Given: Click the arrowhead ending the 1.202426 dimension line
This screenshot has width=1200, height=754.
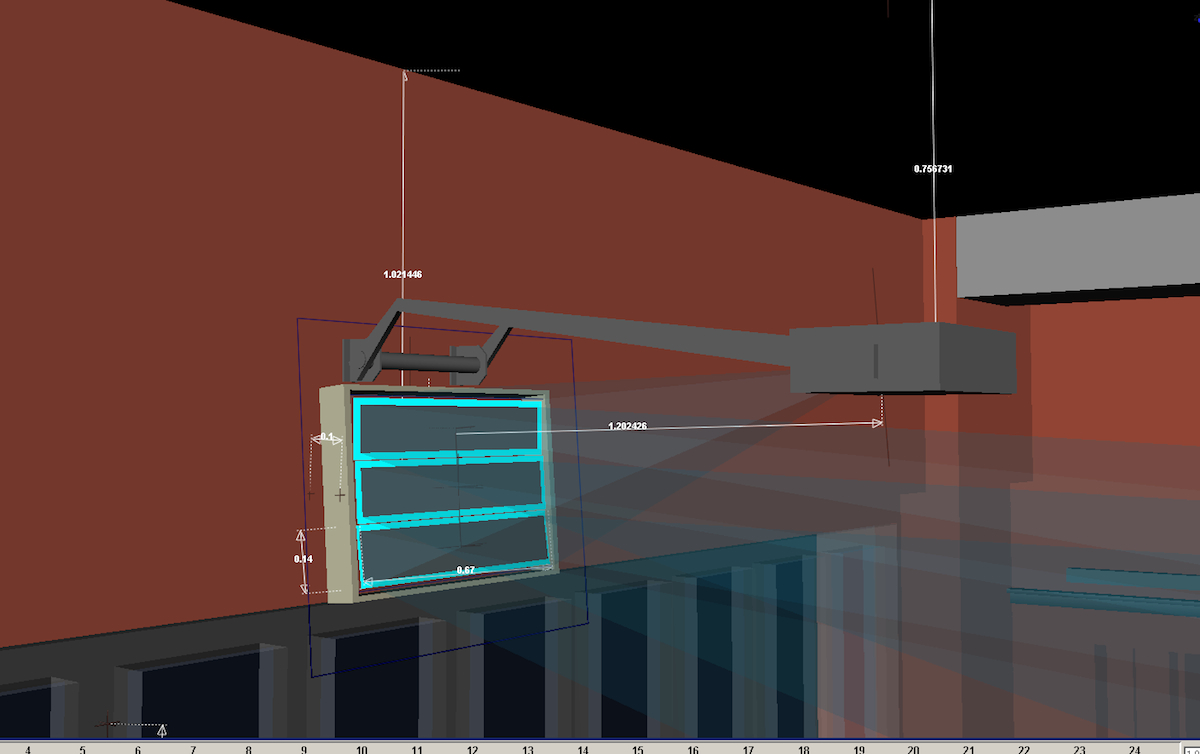Looking at the screenshot, I should coord(877,424).
